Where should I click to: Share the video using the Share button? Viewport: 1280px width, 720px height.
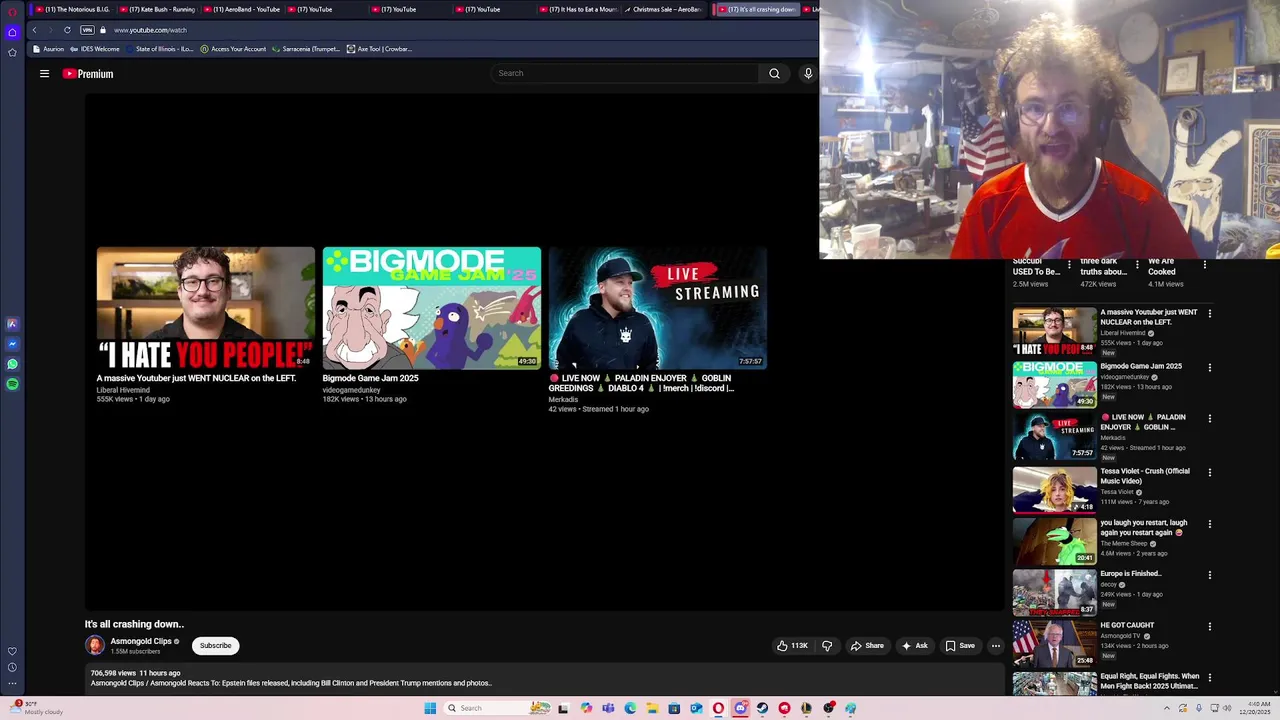(x=867, y=646)
